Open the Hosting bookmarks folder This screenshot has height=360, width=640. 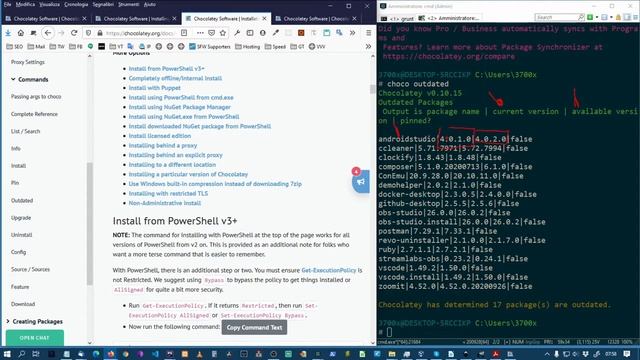(247, 47)
